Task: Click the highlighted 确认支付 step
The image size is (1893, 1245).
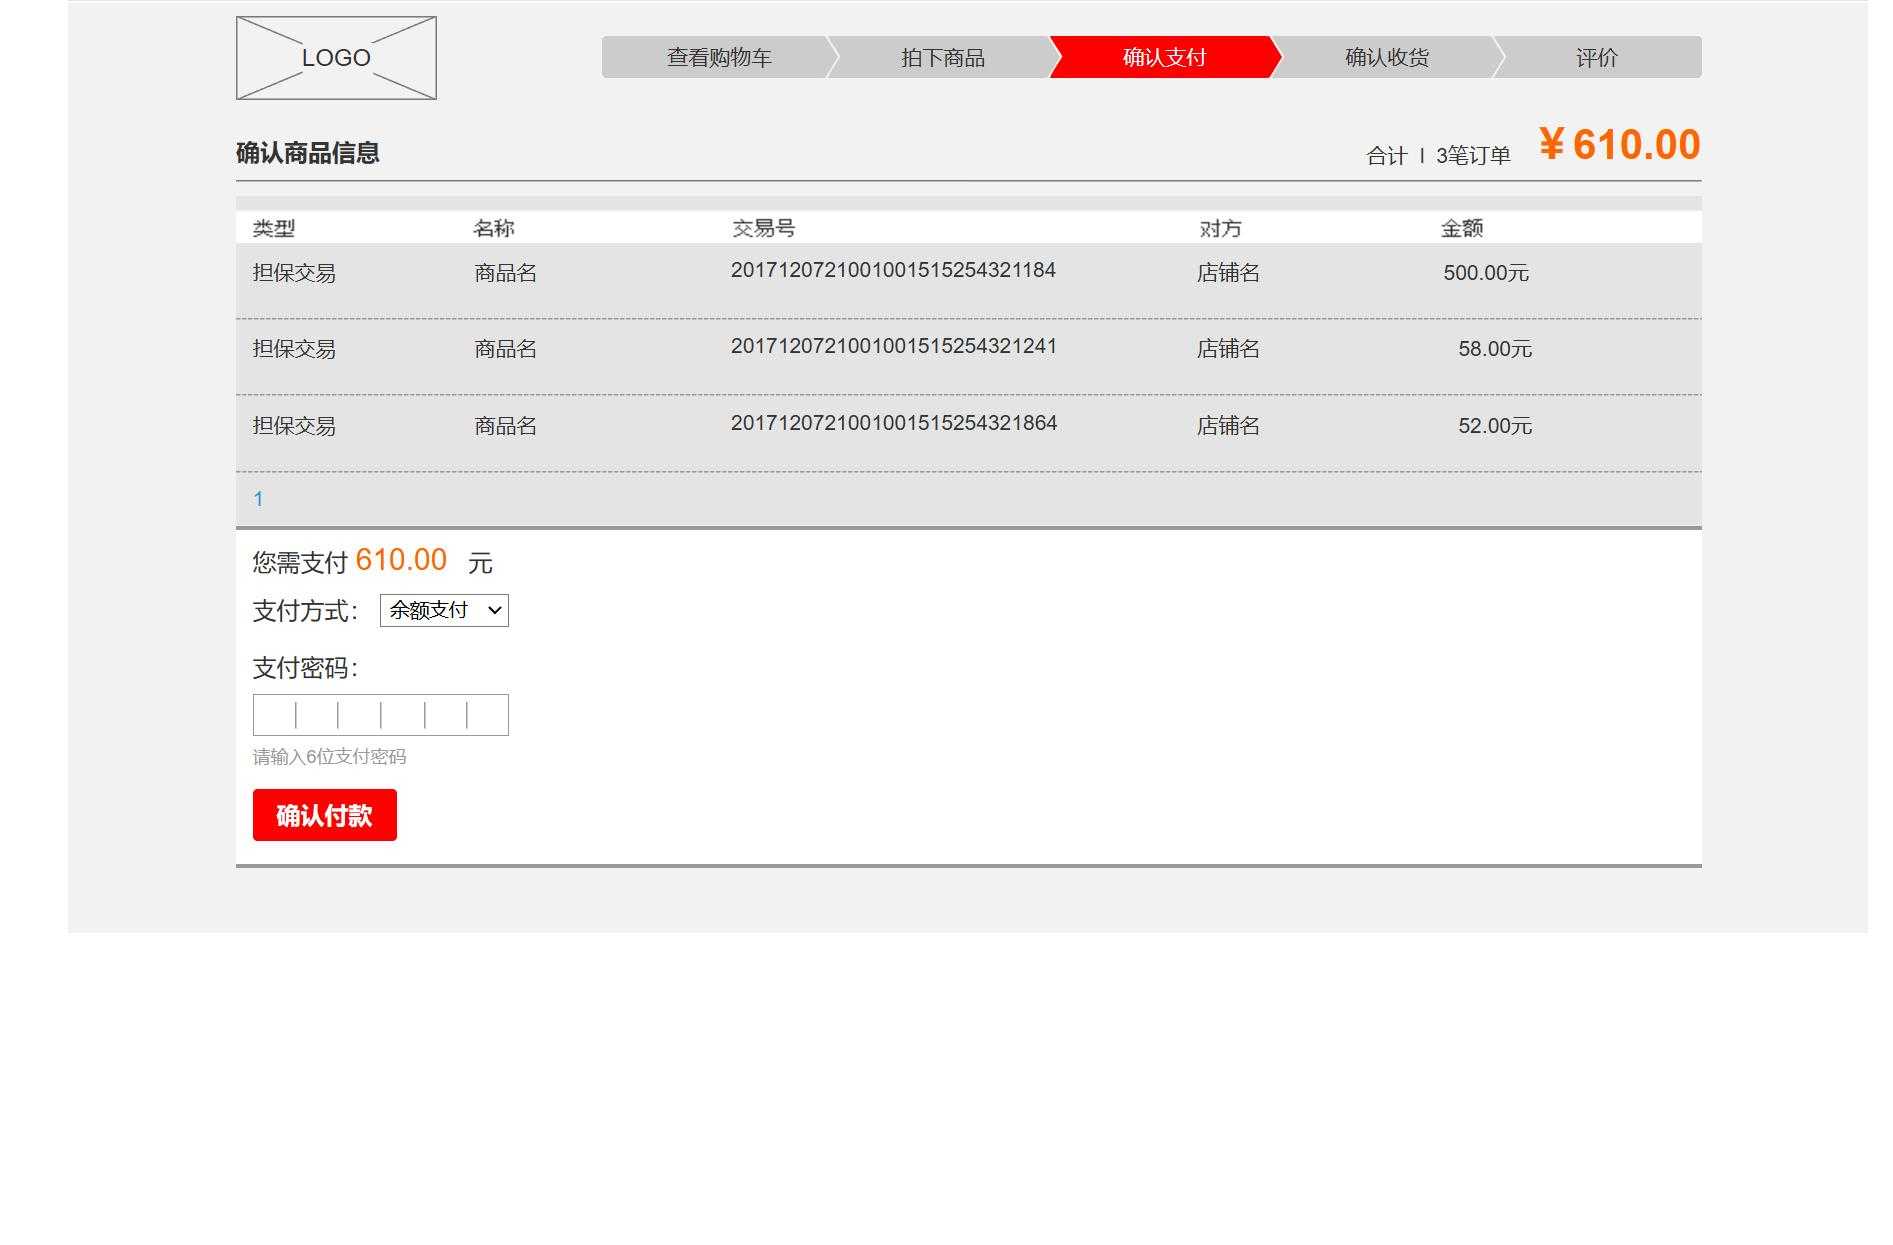Action: click(1165, 57)
